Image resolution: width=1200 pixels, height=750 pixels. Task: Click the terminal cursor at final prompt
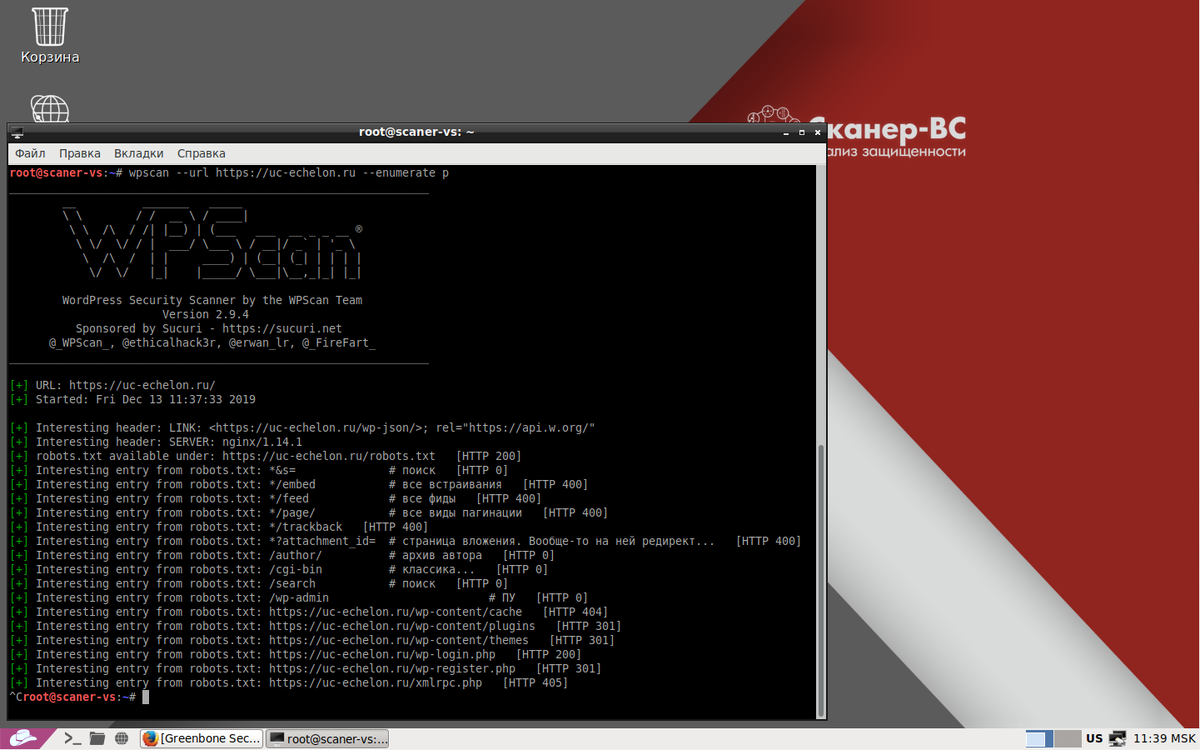(x=145, y=697)
